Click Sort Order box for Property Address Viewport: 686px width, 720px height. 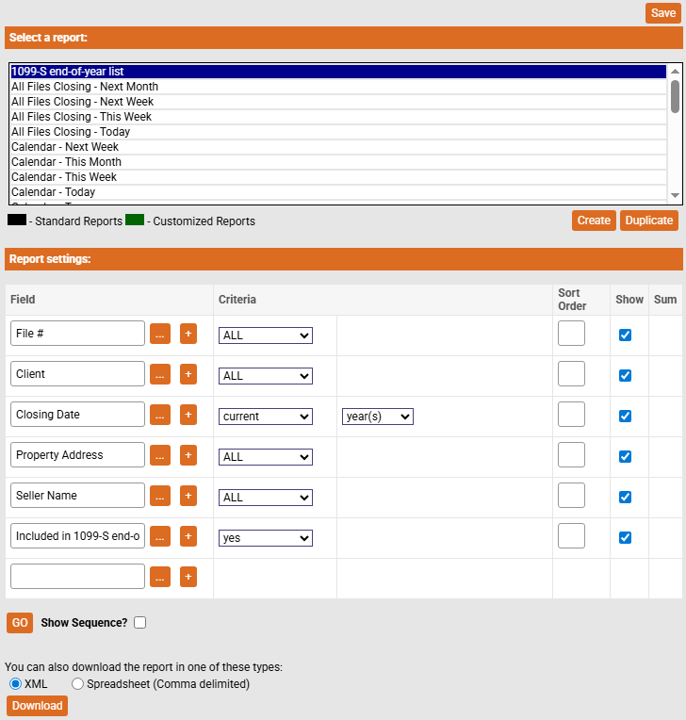[571, 455]
